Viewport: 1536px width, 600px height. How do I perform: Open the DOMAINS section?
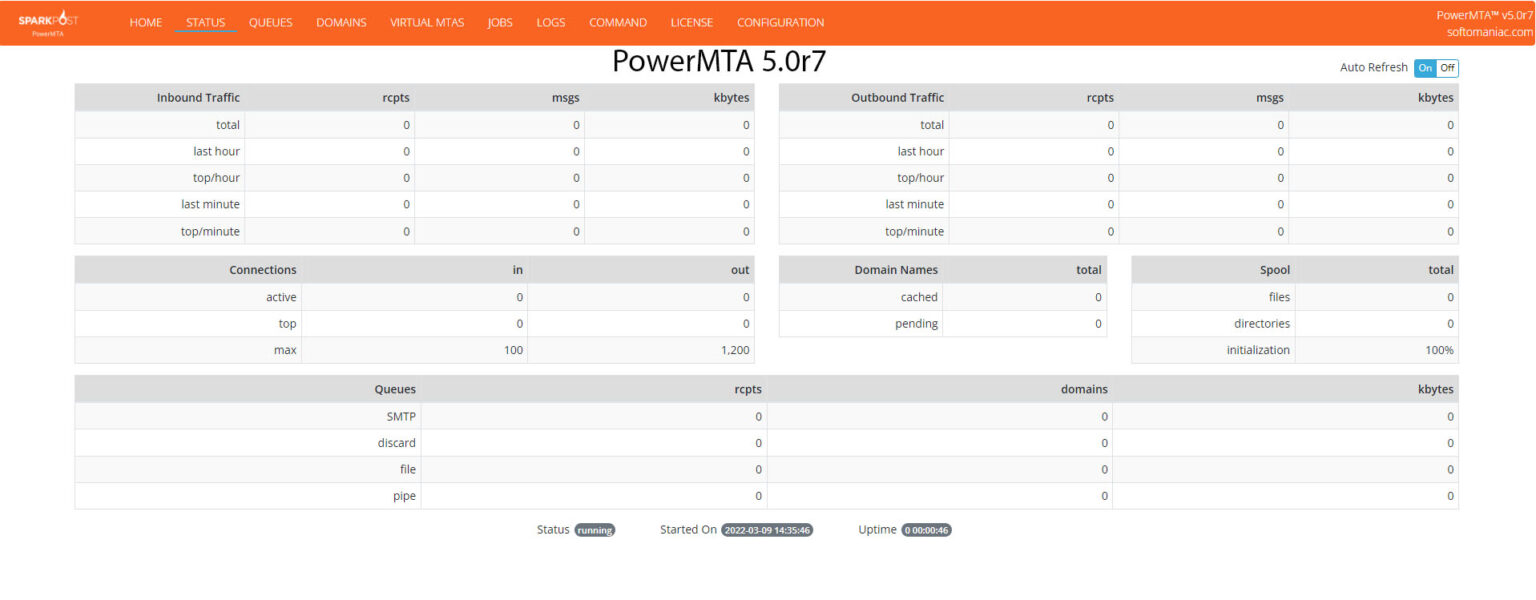pos(341,22)
